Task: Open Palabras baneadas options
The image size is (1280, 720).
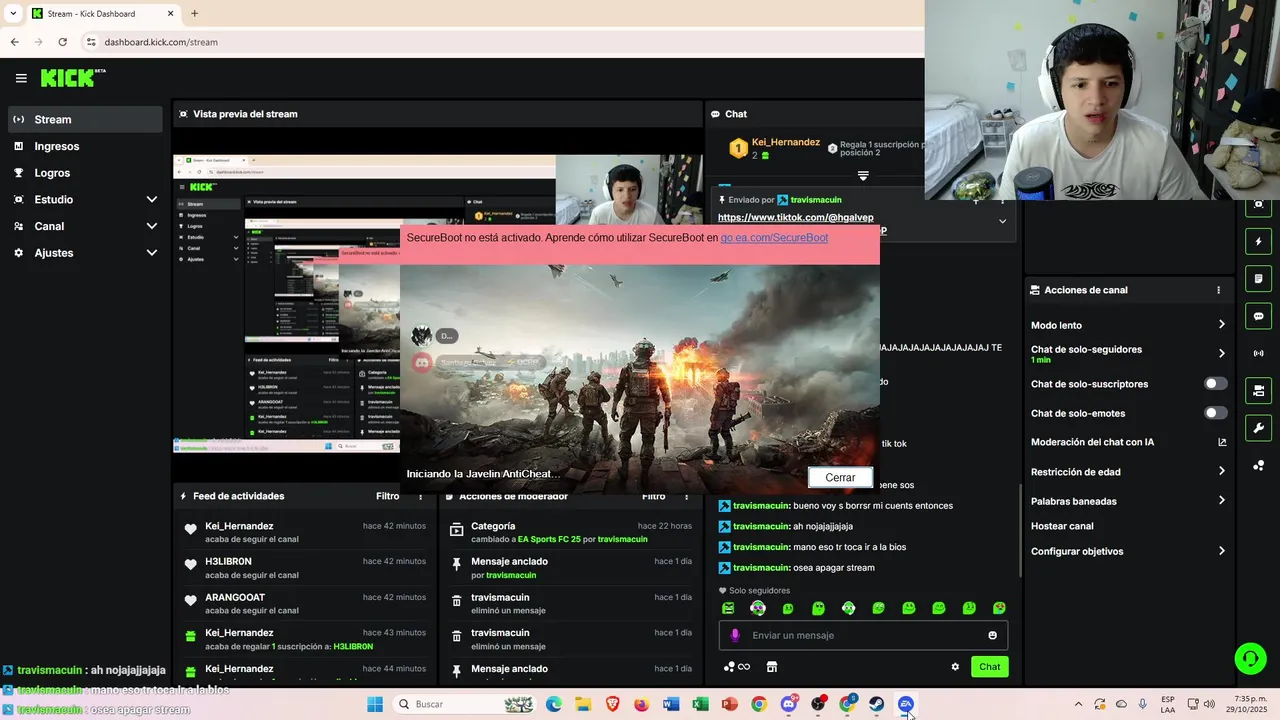Action: (x=1128, y=501)
